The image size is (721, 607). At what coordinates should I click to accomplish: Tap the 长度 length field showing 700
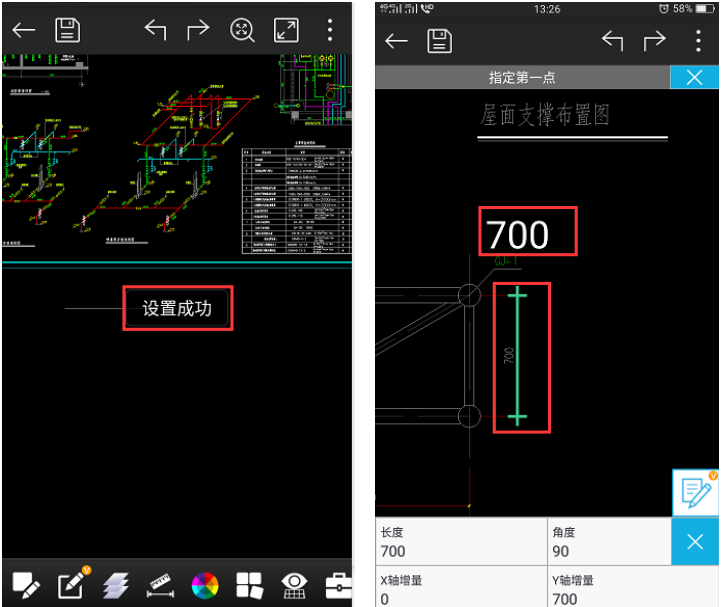click(461, 541)
